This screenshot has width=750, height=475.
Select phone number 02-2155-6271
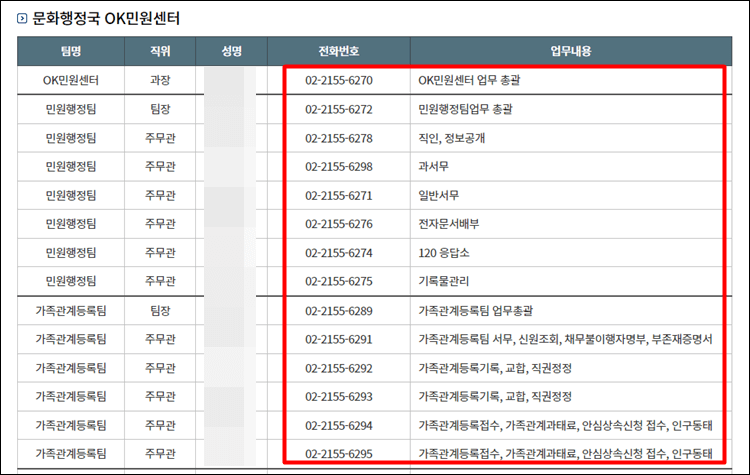point(339,196)
